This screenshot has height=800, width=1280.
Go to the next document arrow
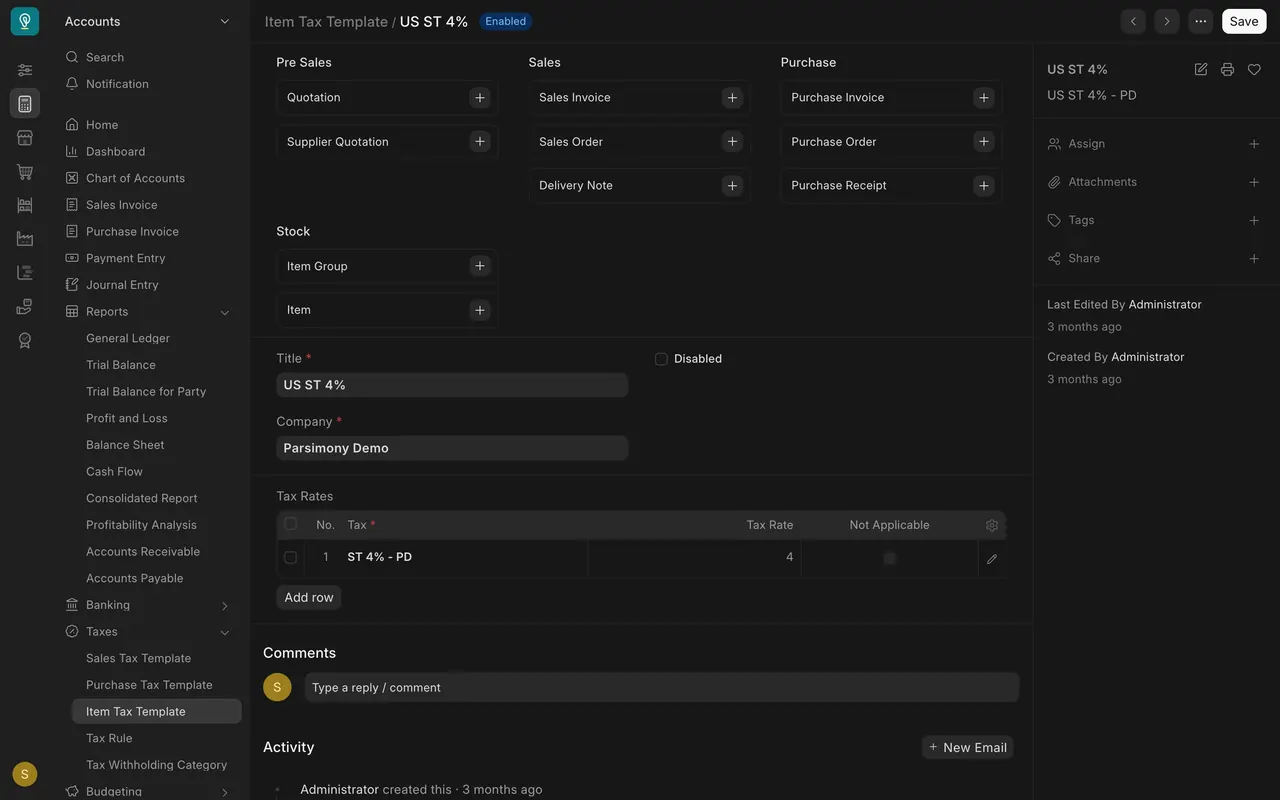click(1167, 21)
